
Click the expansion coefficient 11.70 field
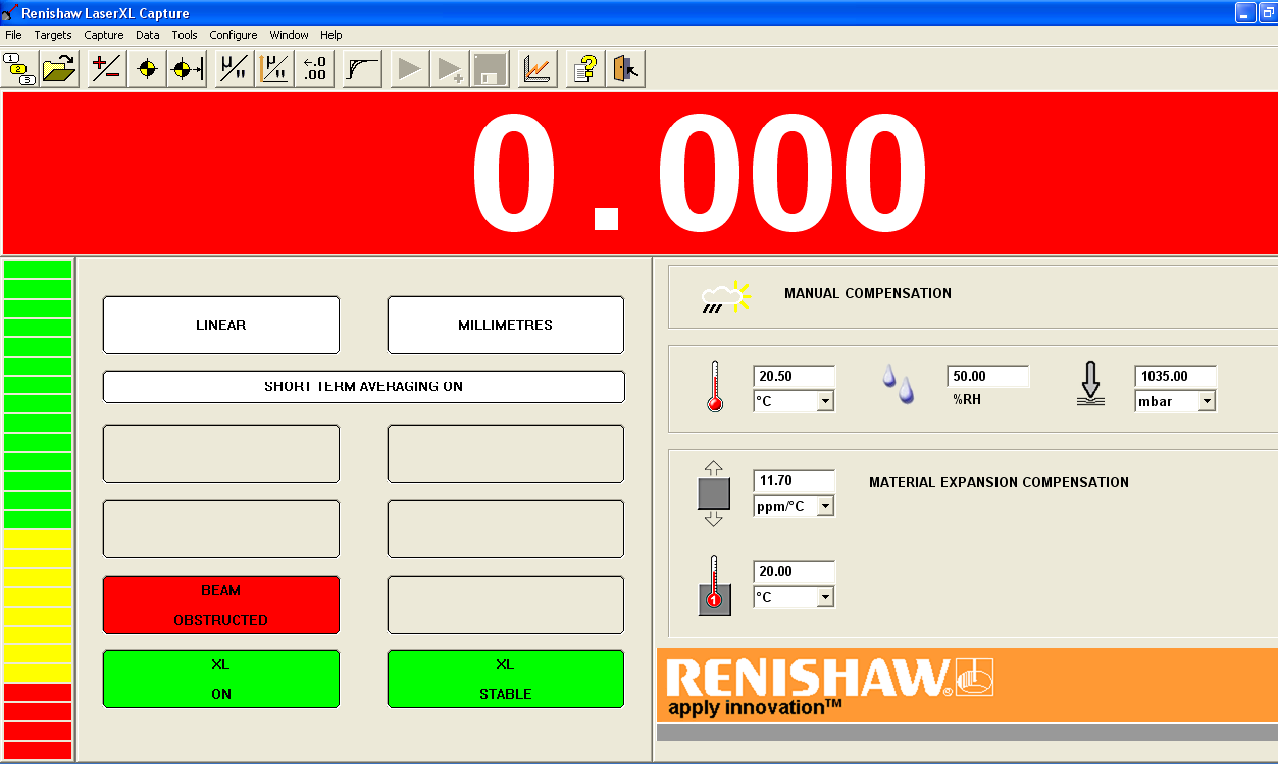(794, 481)
